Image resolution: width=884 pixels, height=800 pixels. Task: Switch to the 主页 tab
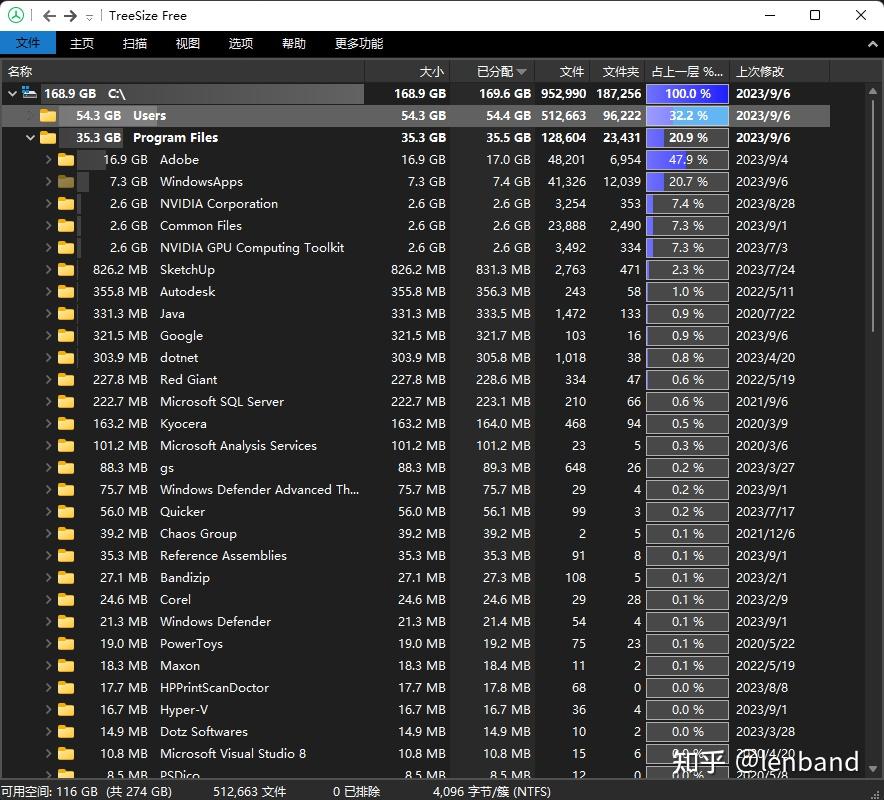point(82,43)
